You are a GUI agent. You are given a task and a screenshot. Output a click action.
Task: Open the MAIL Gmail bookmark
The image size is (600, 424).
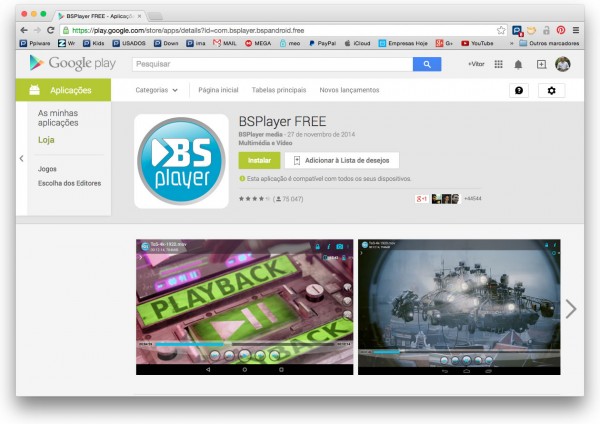pos(225,43)
